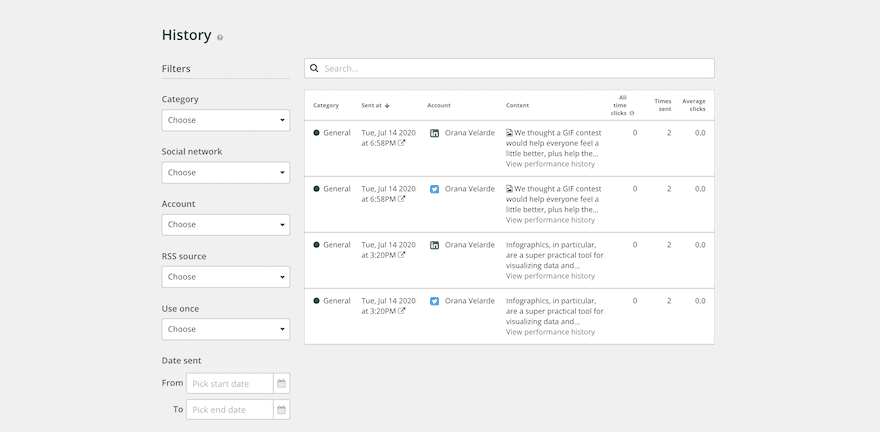Click LinkedIn icon in the Infographics row
This screenshot has width=880, height=432.
tap(434, 245)
